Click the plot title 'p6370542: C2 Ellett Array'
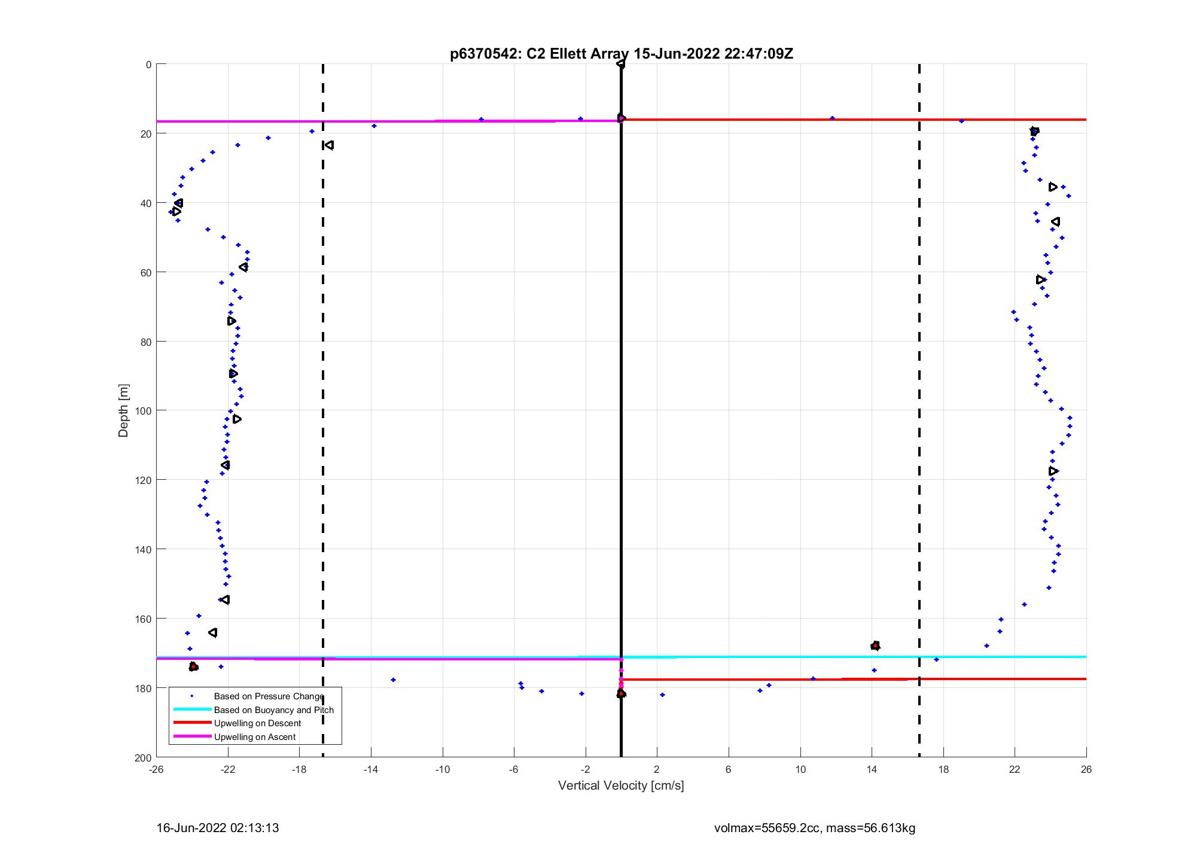The height and width of the screenshot is (851, 1200). (538, 53)
